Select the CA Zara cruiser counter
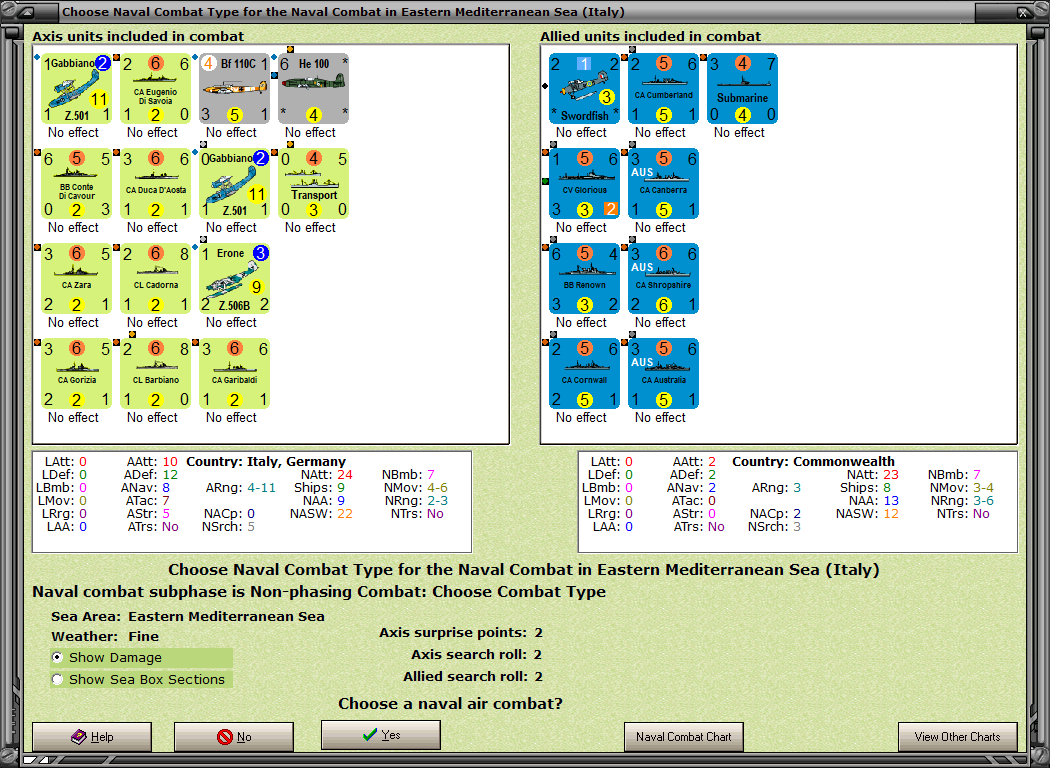 point(76,279)
